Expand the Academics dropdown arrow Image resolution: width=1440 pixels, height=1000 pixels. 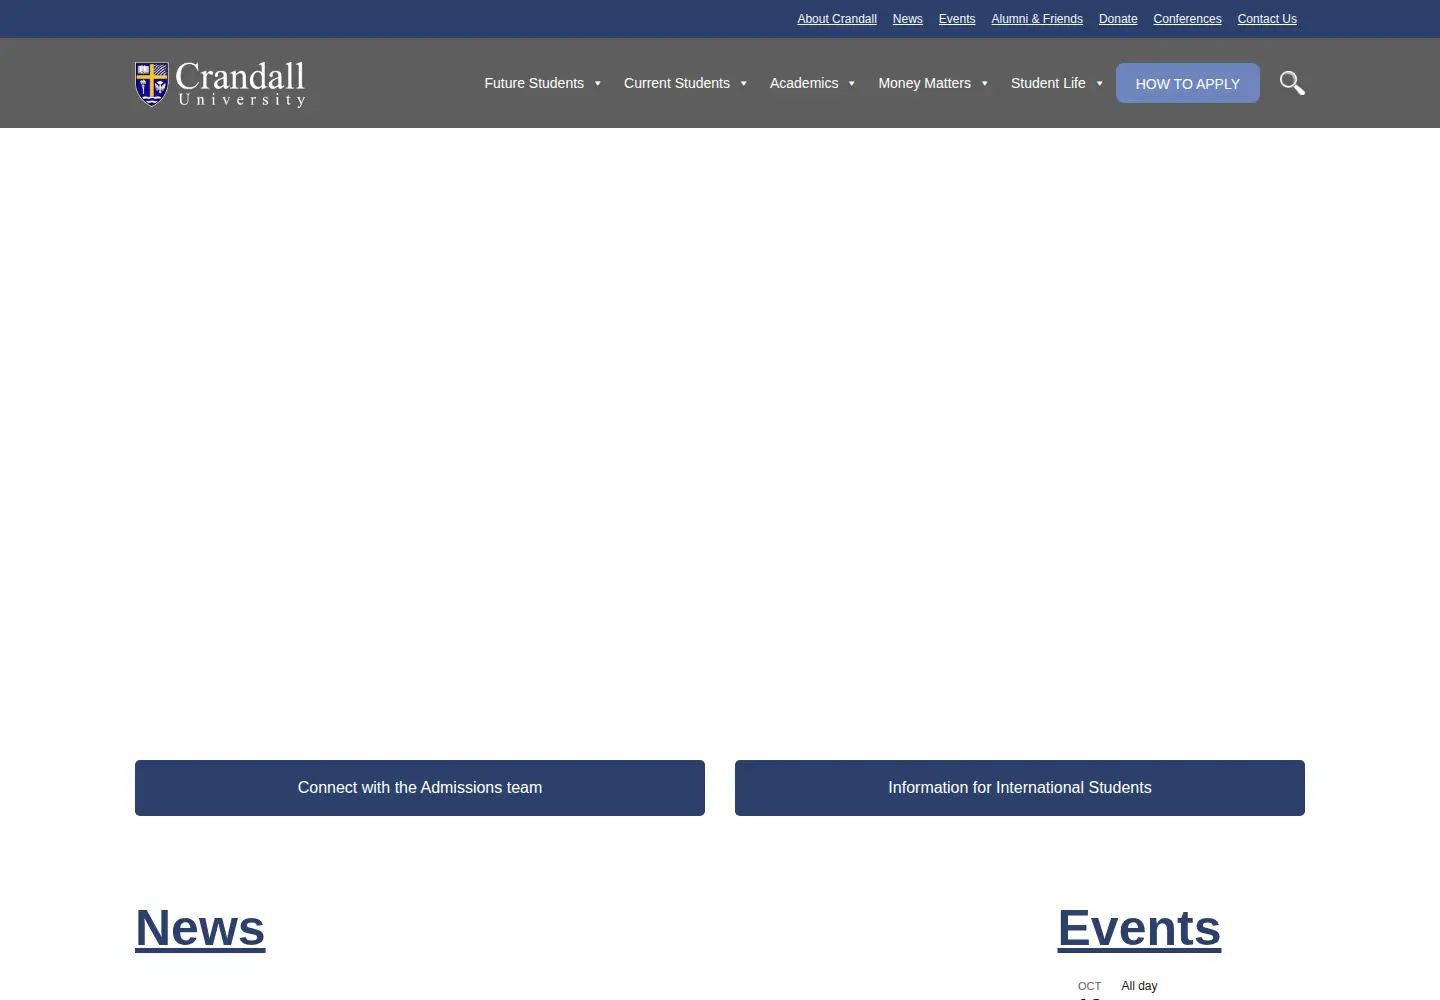[852, 84]
